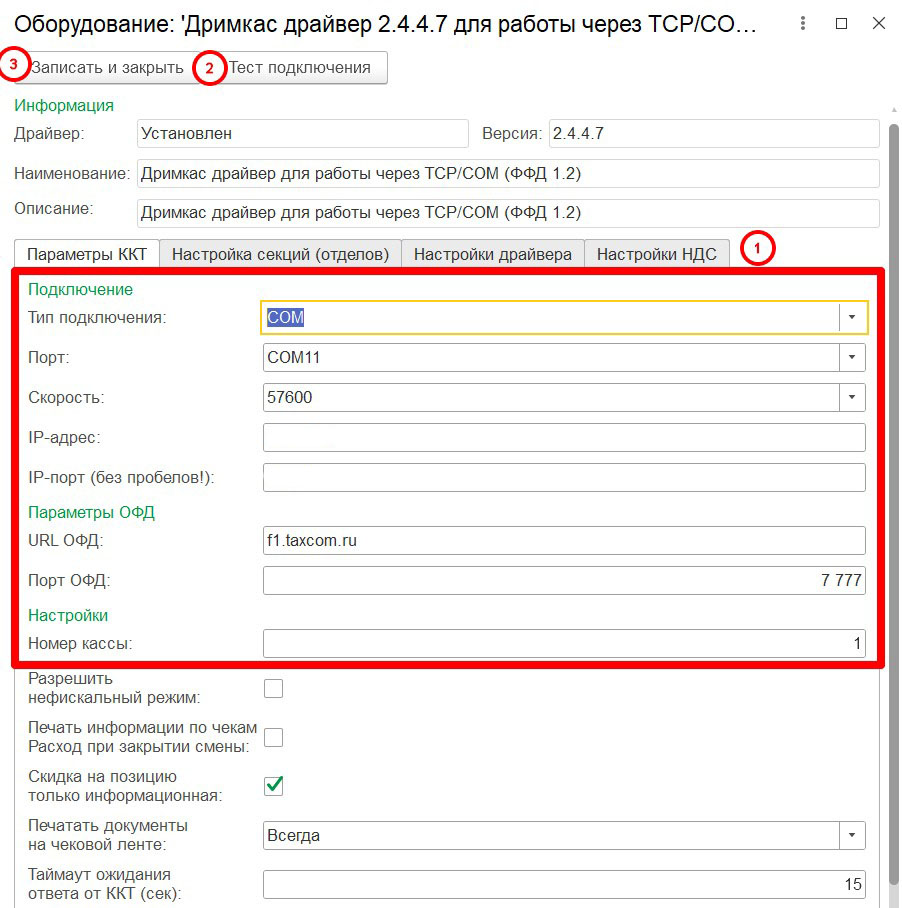Open 'Печатать документы на чековой ленте' dropdown
Screen dimensions: 902x908
coord(851,835)
